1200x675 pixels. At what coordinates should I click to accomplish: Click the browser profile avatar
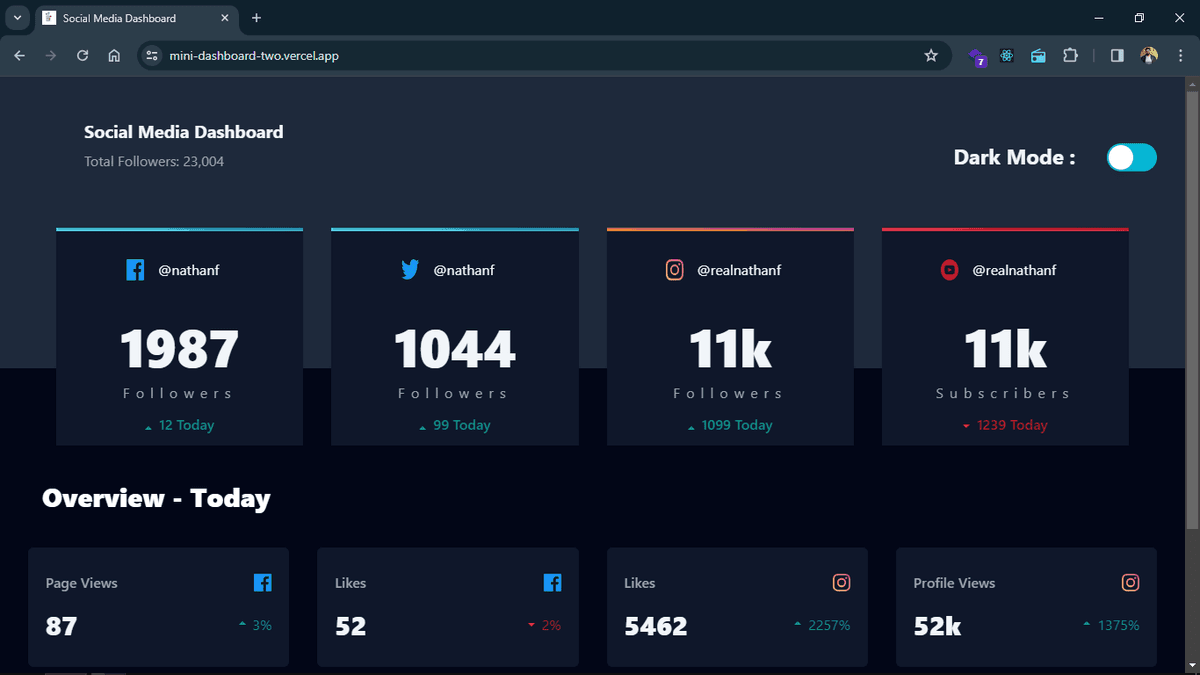coord(1148,56)
